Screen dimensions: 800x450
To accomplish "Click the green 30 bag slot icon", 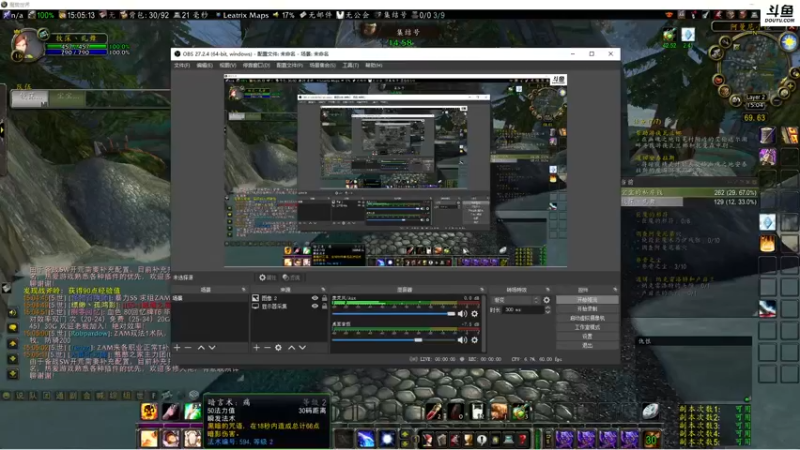I will pyautogui.click(x=652, y=439).
